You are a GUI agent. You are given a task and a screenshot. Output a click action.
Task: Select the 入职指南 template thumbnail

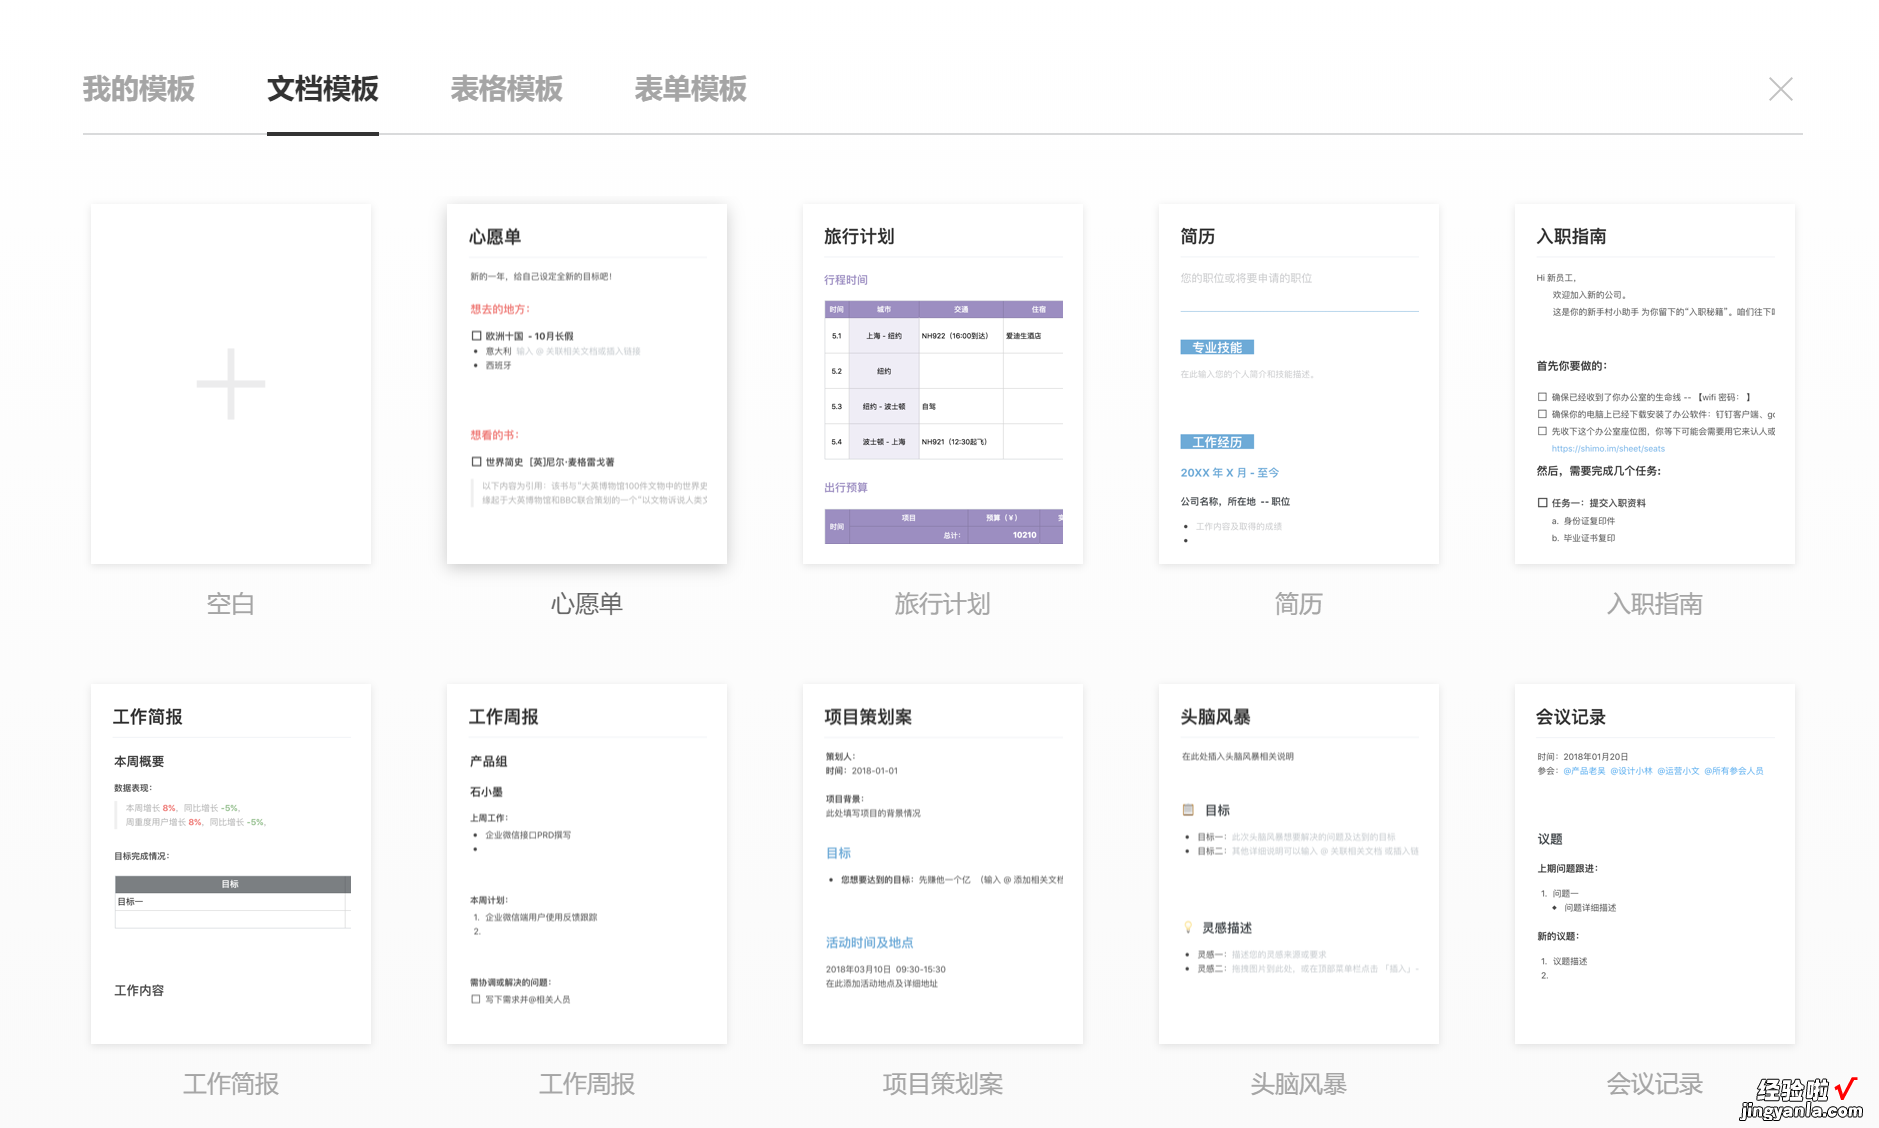point(1655,384)
